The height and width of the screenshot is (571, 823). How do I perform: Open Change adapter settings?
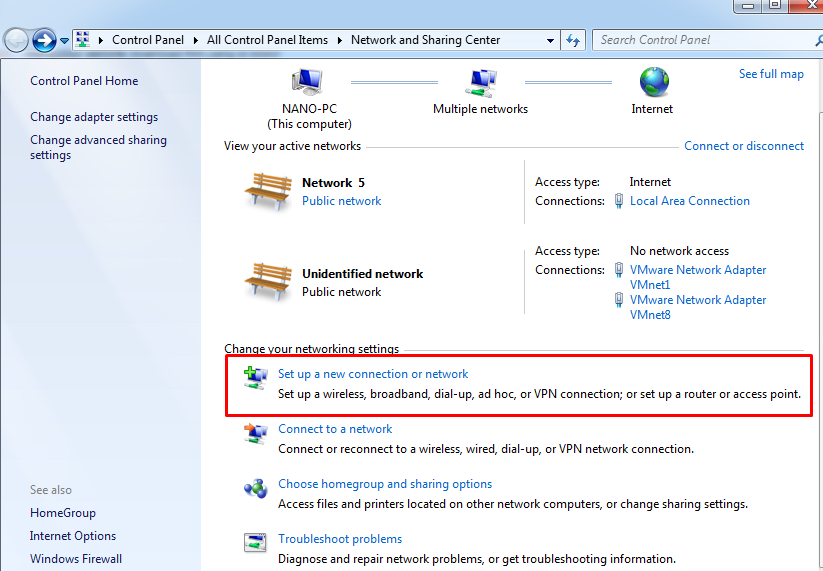[94, 117]
